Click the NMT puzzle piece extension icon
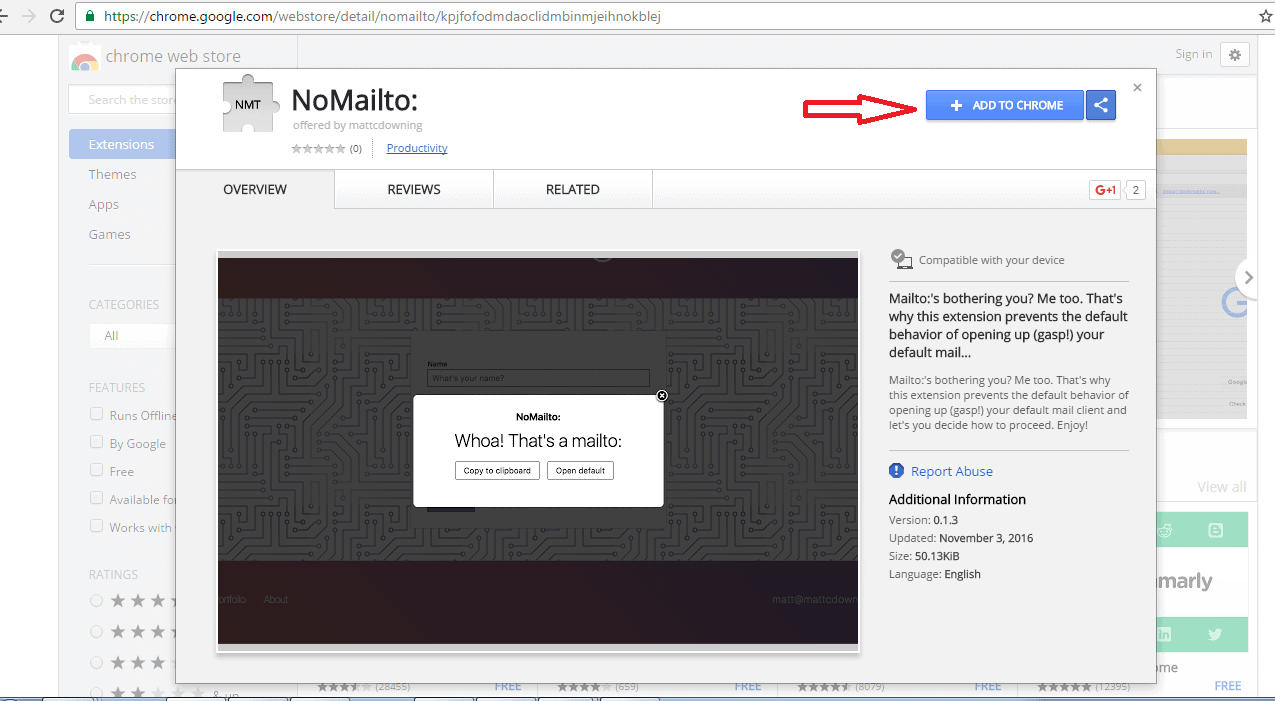 (x=249, y=104)
